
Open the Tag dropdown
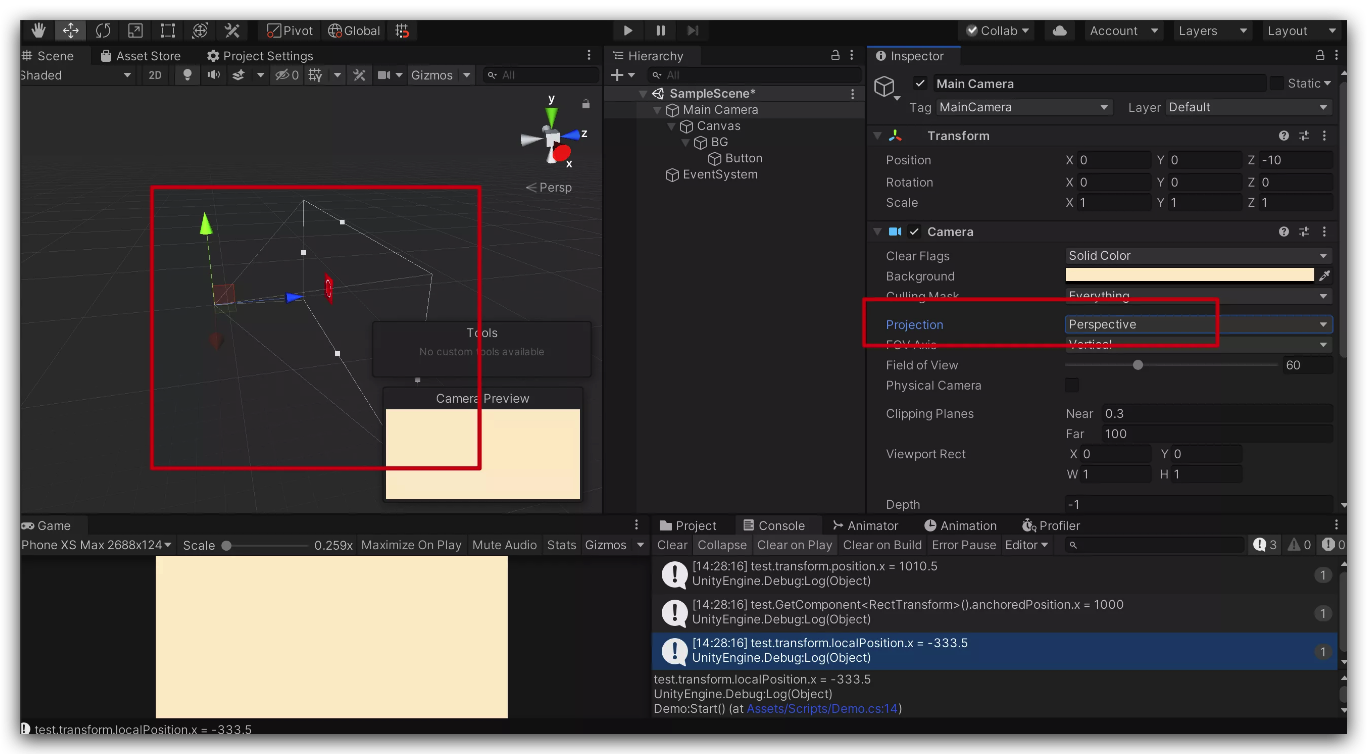1024,107
